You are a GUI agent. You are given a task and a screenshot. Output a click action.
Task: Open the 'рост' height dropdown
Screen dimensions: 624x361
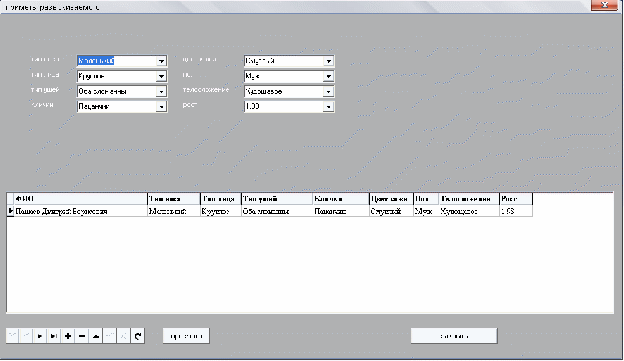pos(328,106)
